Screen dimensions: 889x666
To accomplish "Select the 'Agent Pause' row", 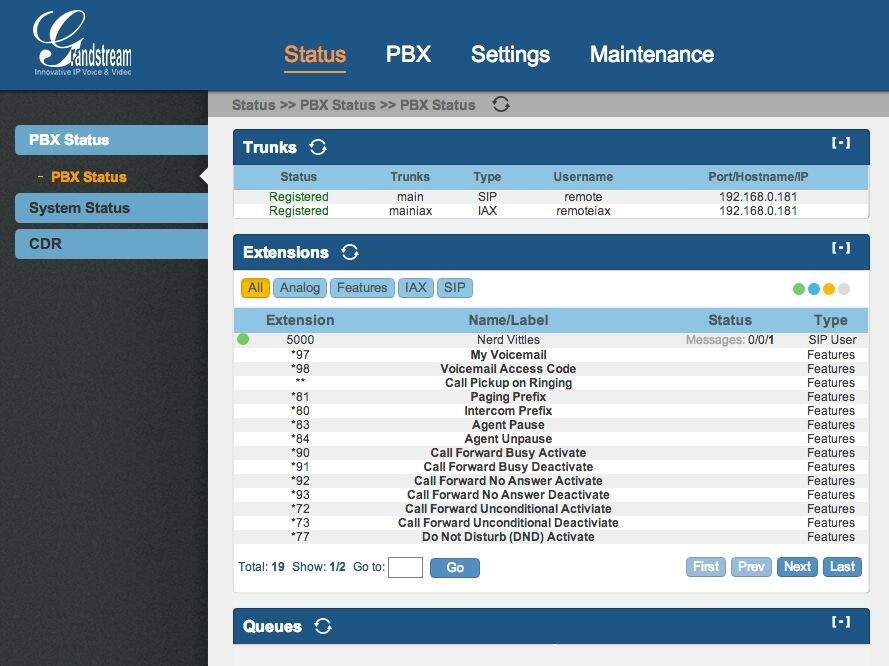I will 551,425.
